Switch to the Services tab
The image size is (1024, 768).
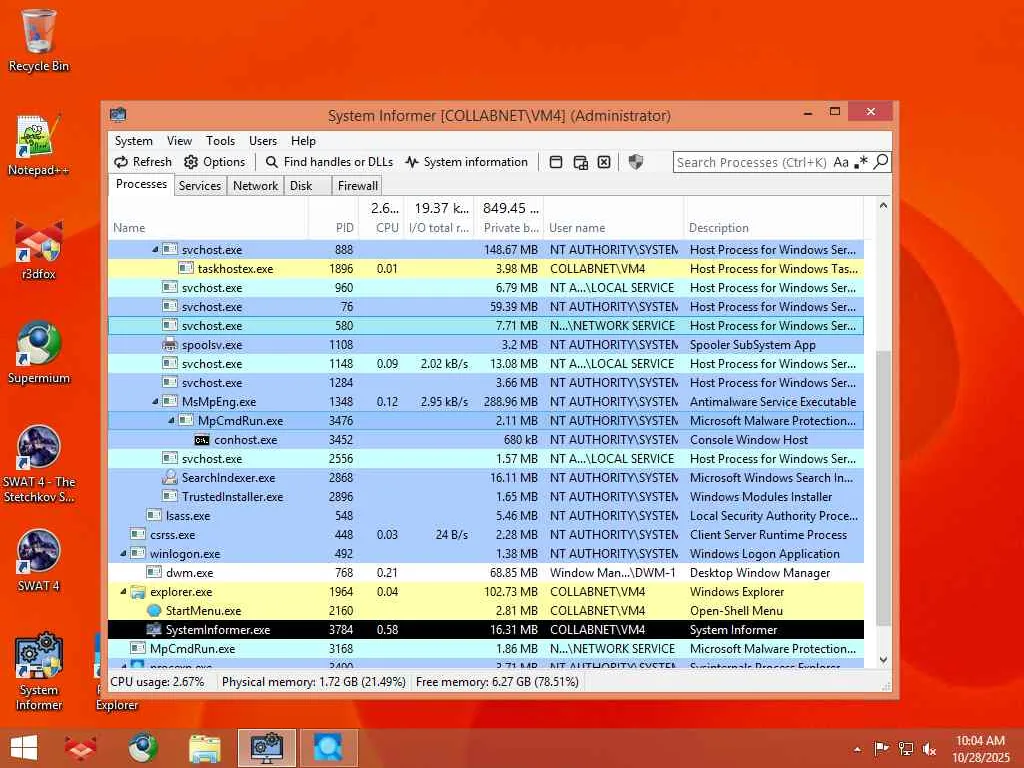[x=200, y=185]
